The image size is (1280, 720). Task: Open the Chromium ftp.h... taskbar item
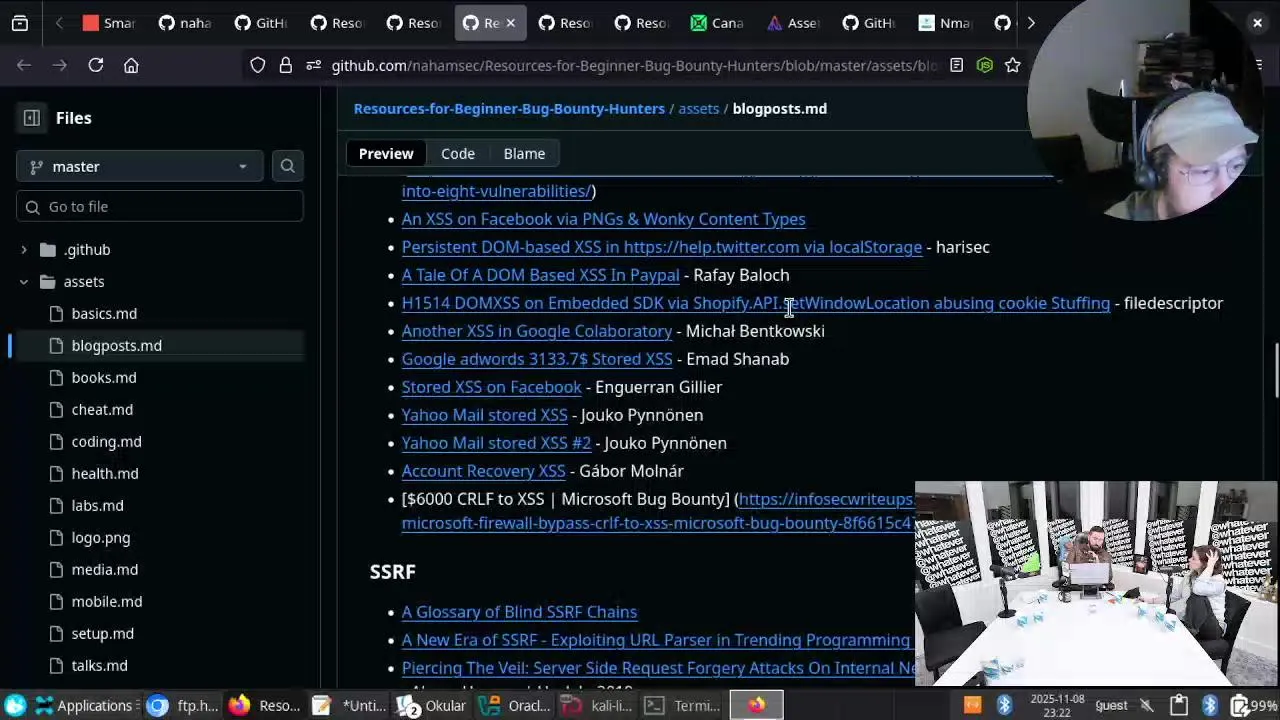[183, 706]
